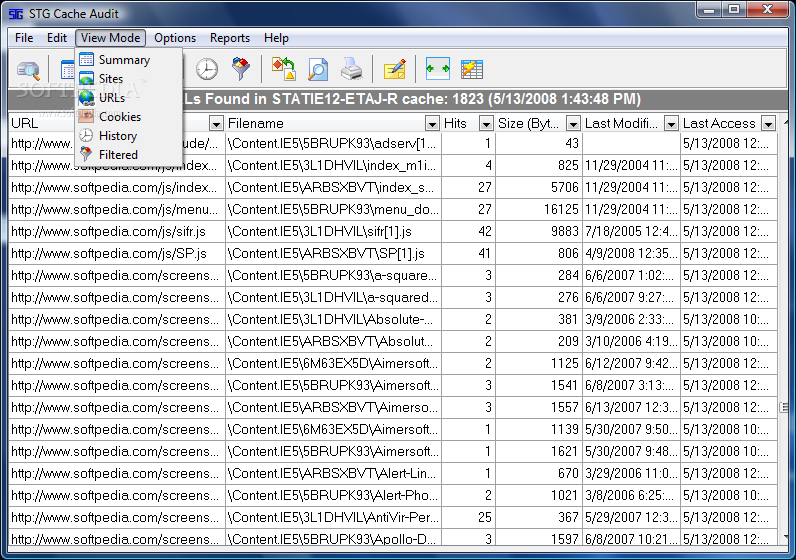Click the document magnifier preview toolbar icon
The image size is (796, 560).
point(318,69)
